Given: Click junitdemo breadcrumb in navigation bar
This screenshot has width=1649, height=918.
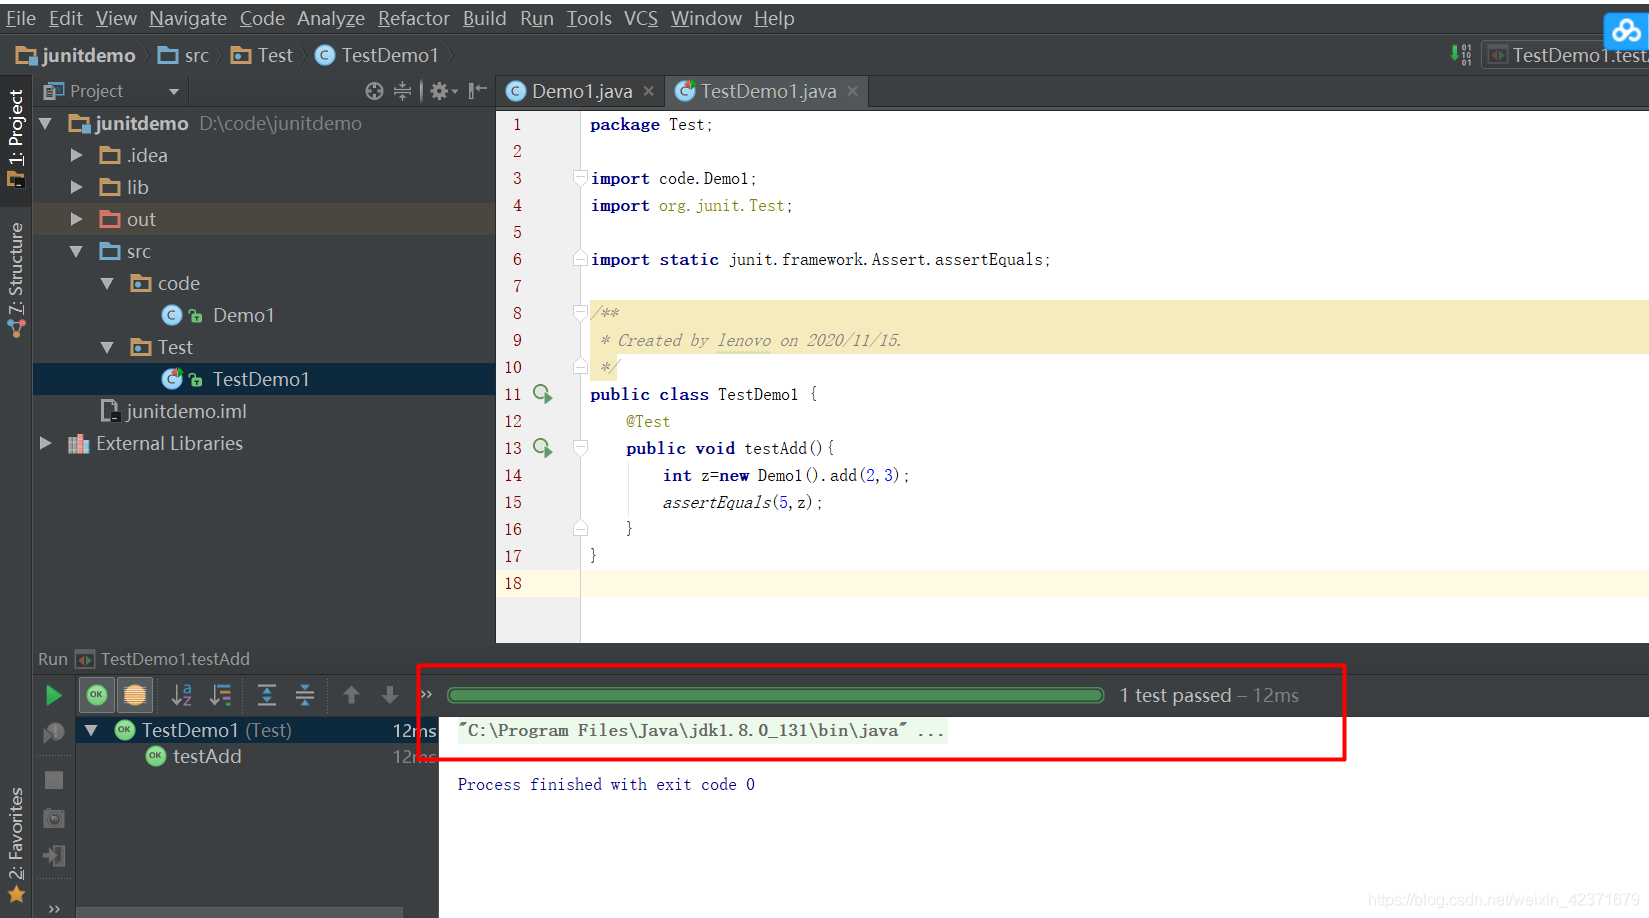Looking at the screenshot, I should point(76,55).
